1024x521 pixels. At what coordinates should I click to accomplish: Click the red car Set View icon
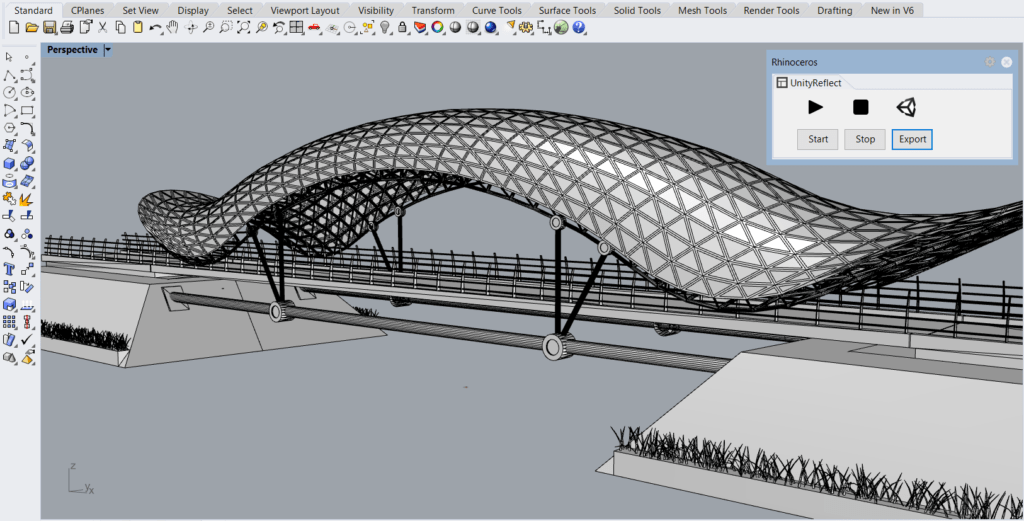click(x=315, y=27)
